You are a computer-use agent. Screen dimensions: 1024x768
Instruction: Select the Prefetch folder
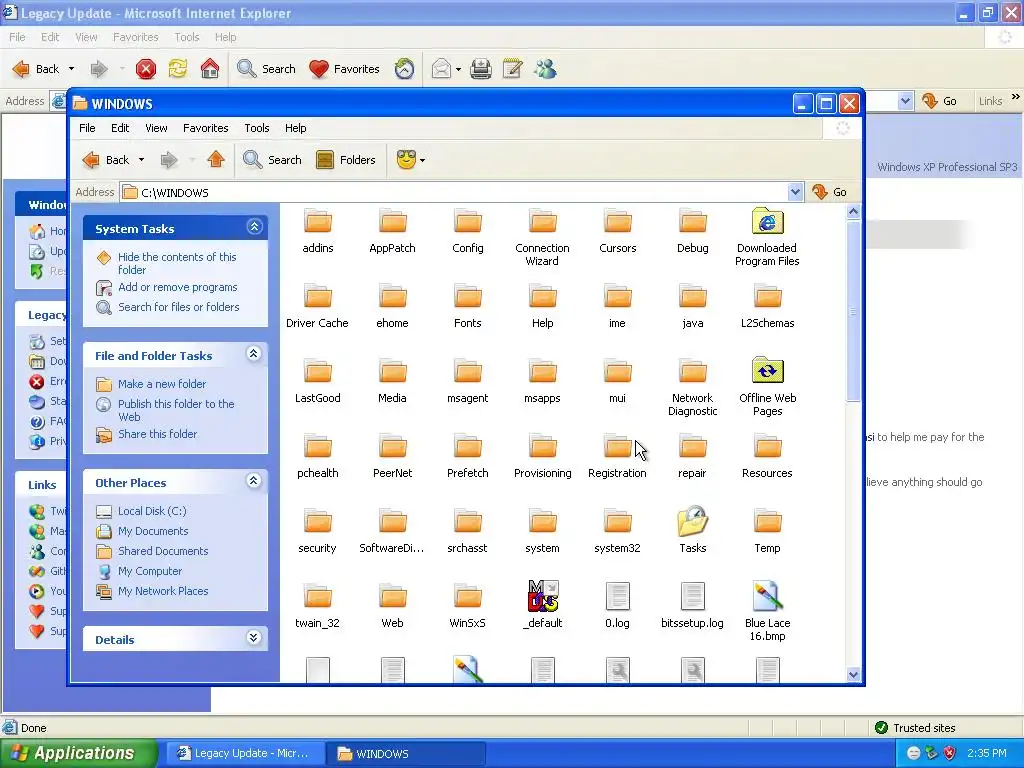tap(468, 456)
